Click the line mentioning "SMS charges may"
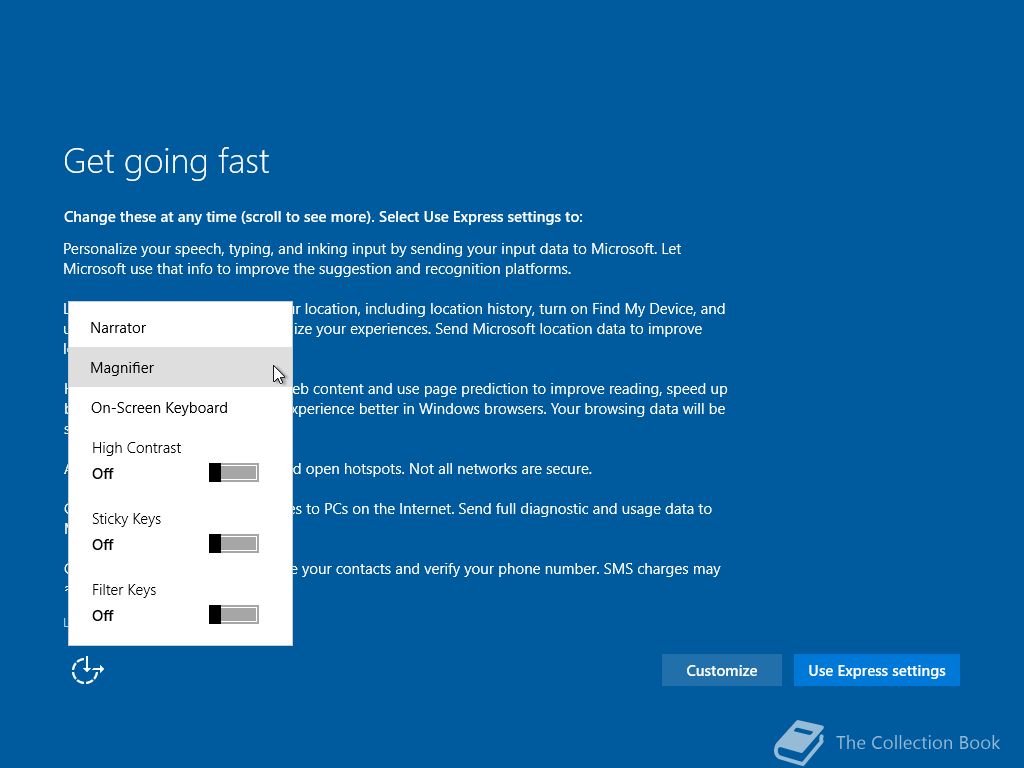The width and height of the screenshot is (1024, 768). [506, 569]
